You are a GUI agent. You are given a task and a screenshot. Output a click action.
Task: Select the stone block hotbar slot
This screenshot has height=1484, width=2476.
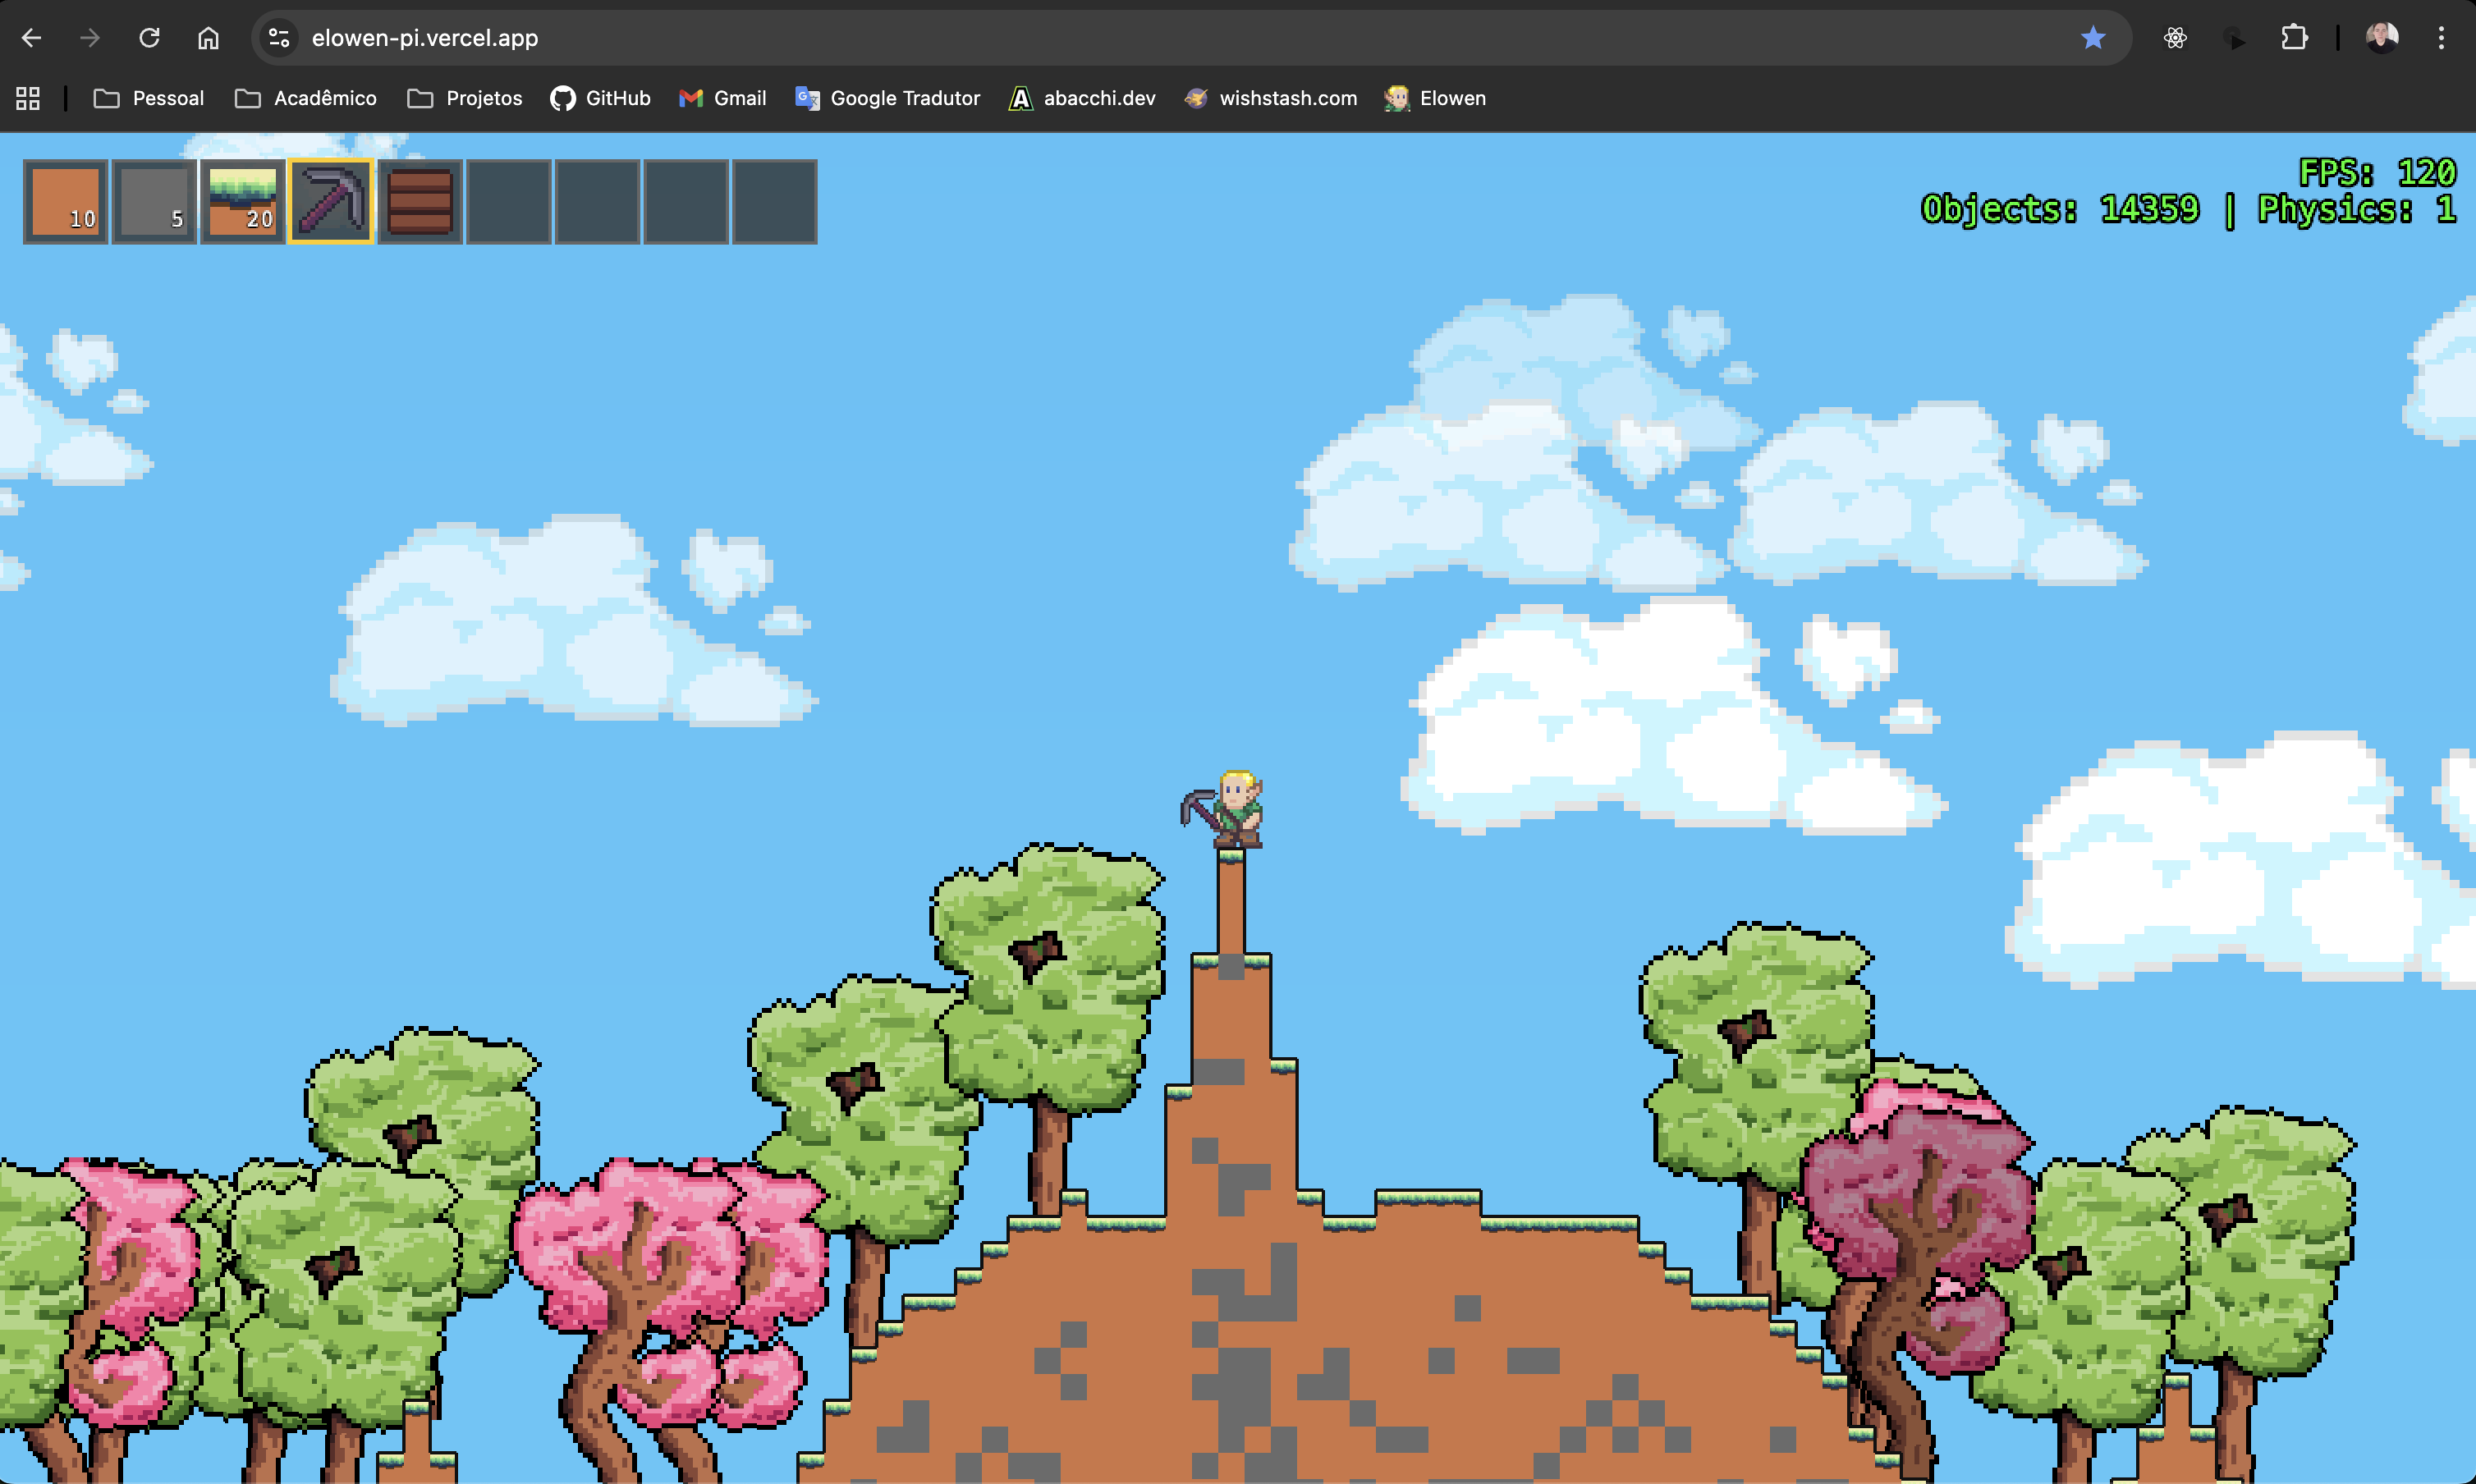coord(154,201)
